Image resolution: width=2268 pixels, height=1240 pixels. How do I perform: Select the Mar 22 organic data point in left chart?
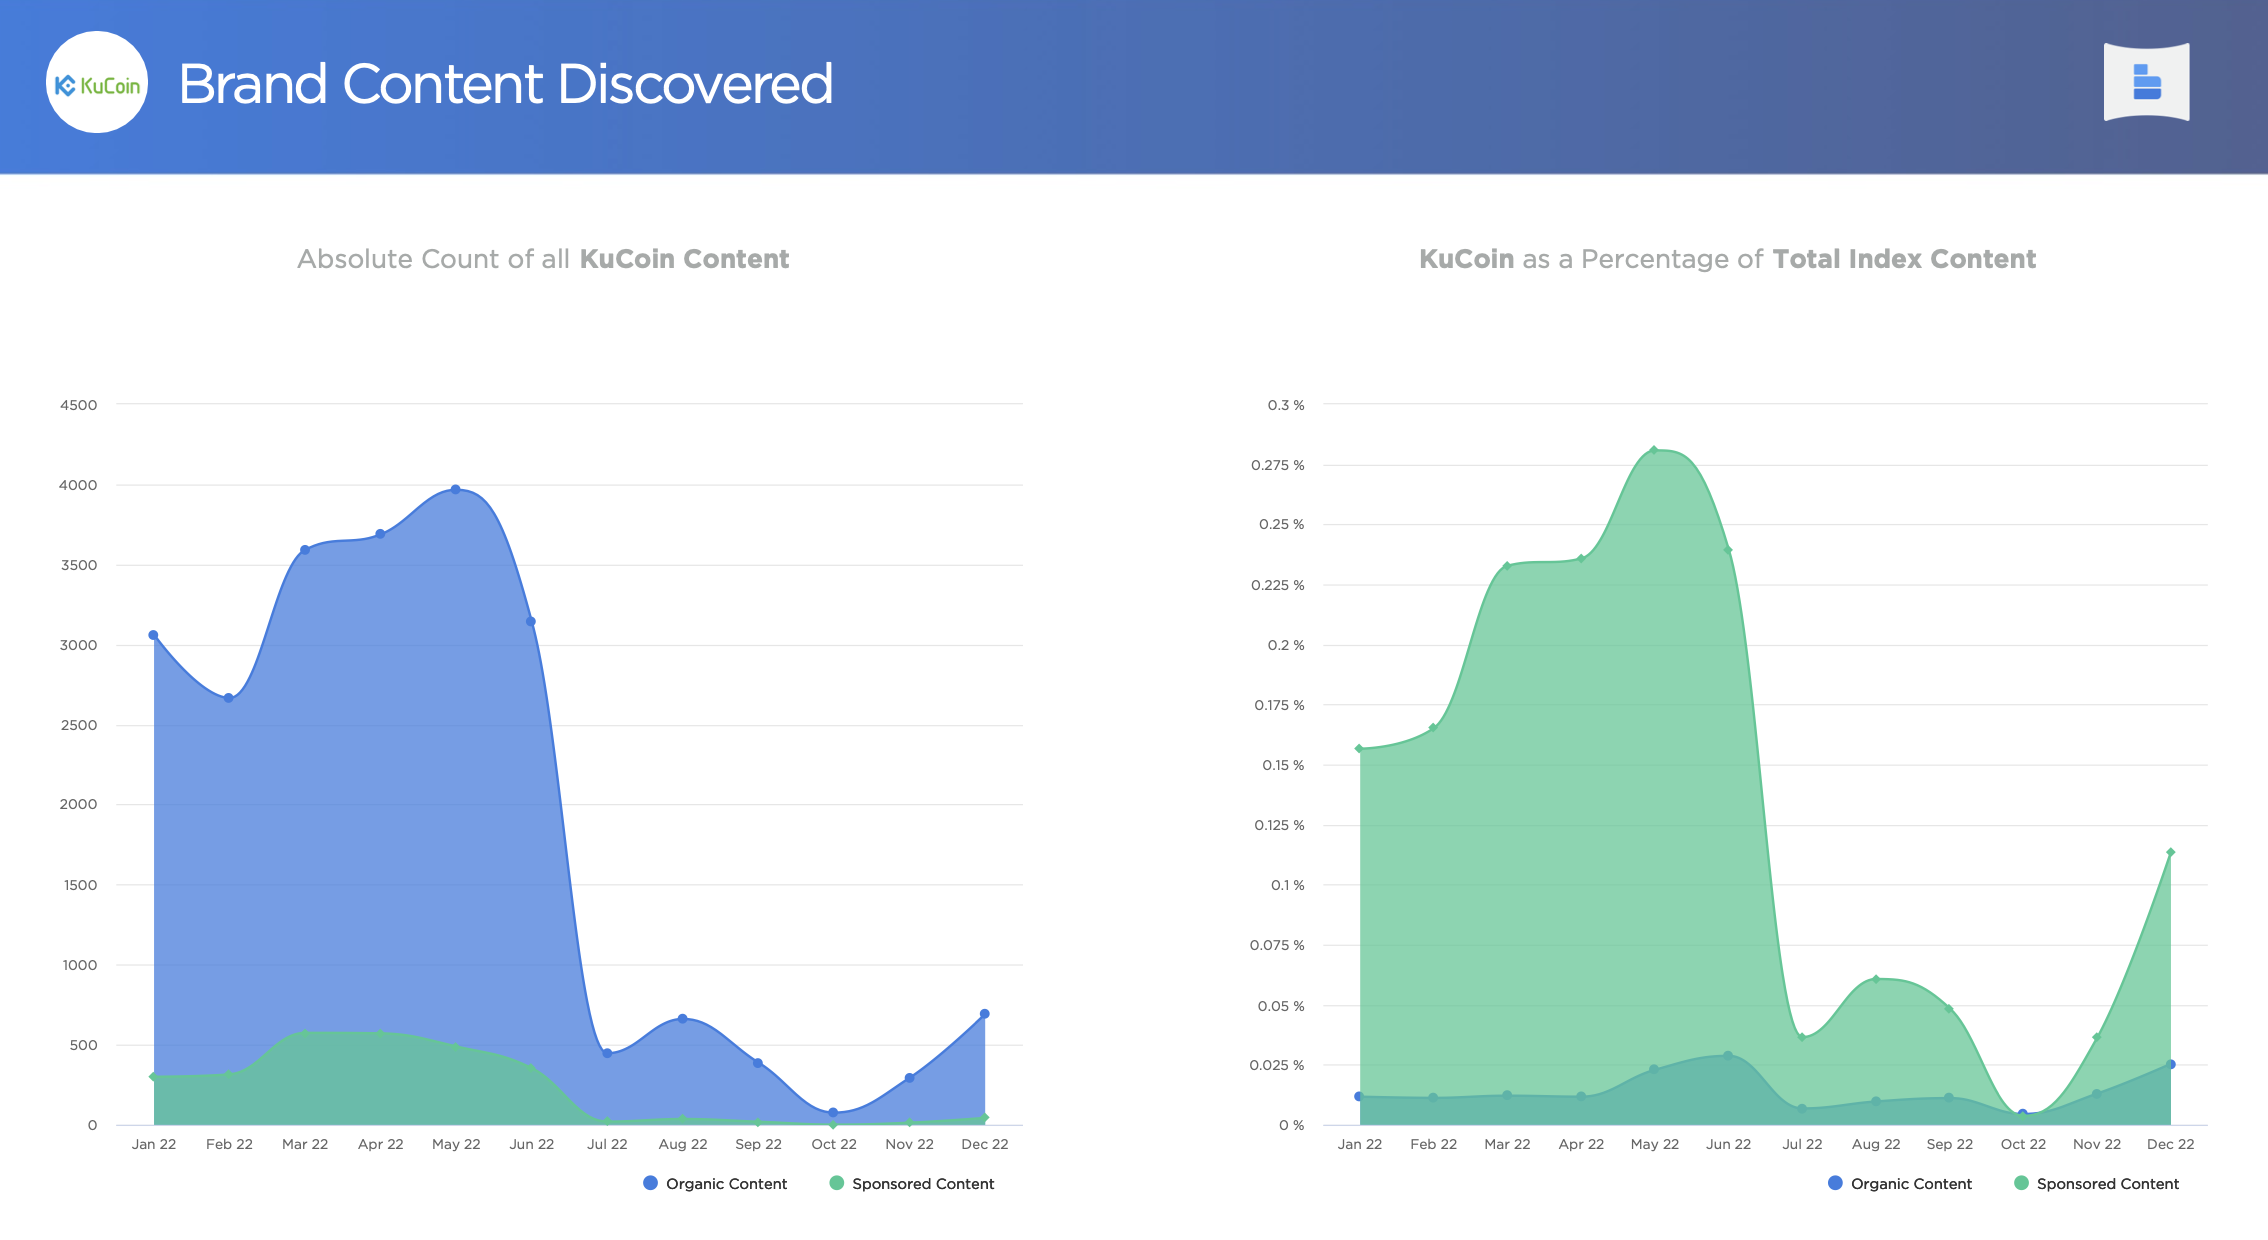(x=305, y=550)
